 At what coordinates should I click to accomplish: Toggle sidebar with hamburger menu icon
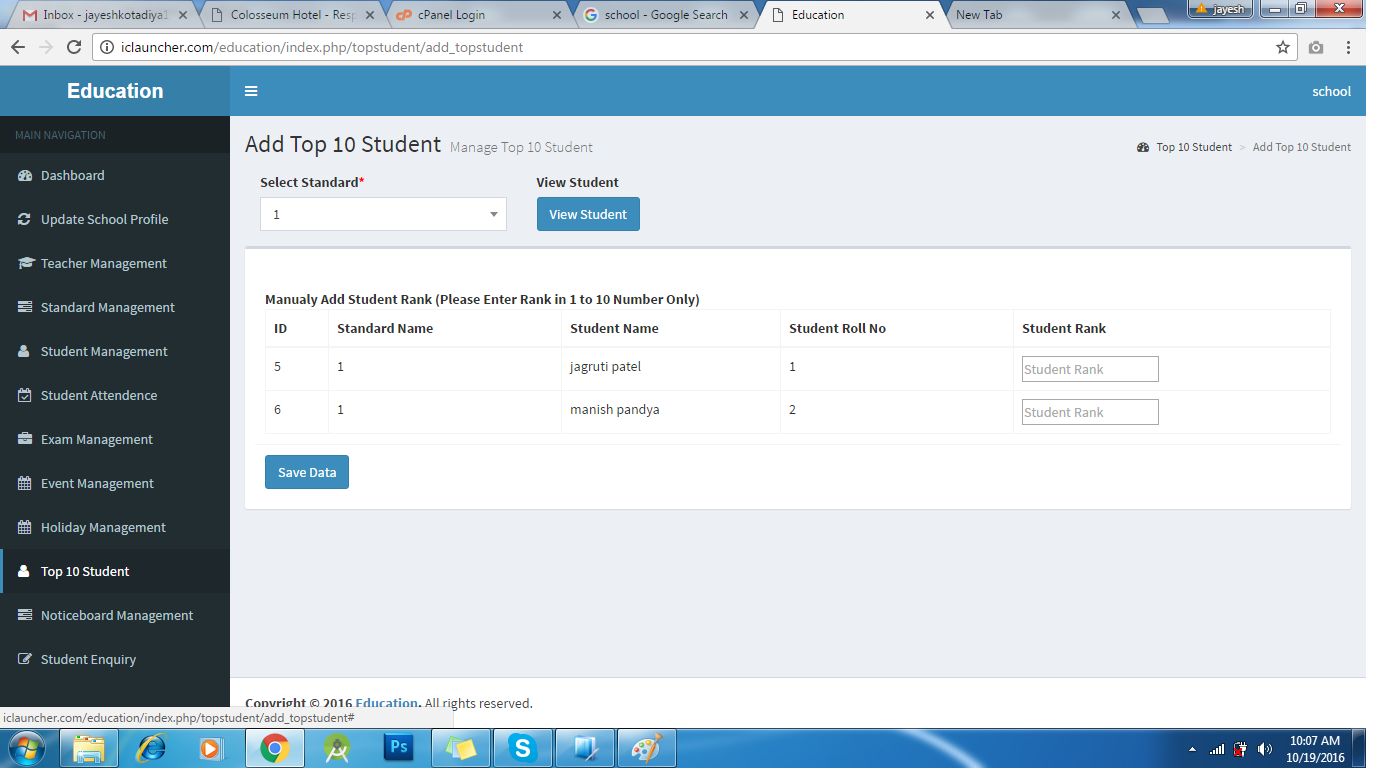click(x=251, y=91)
